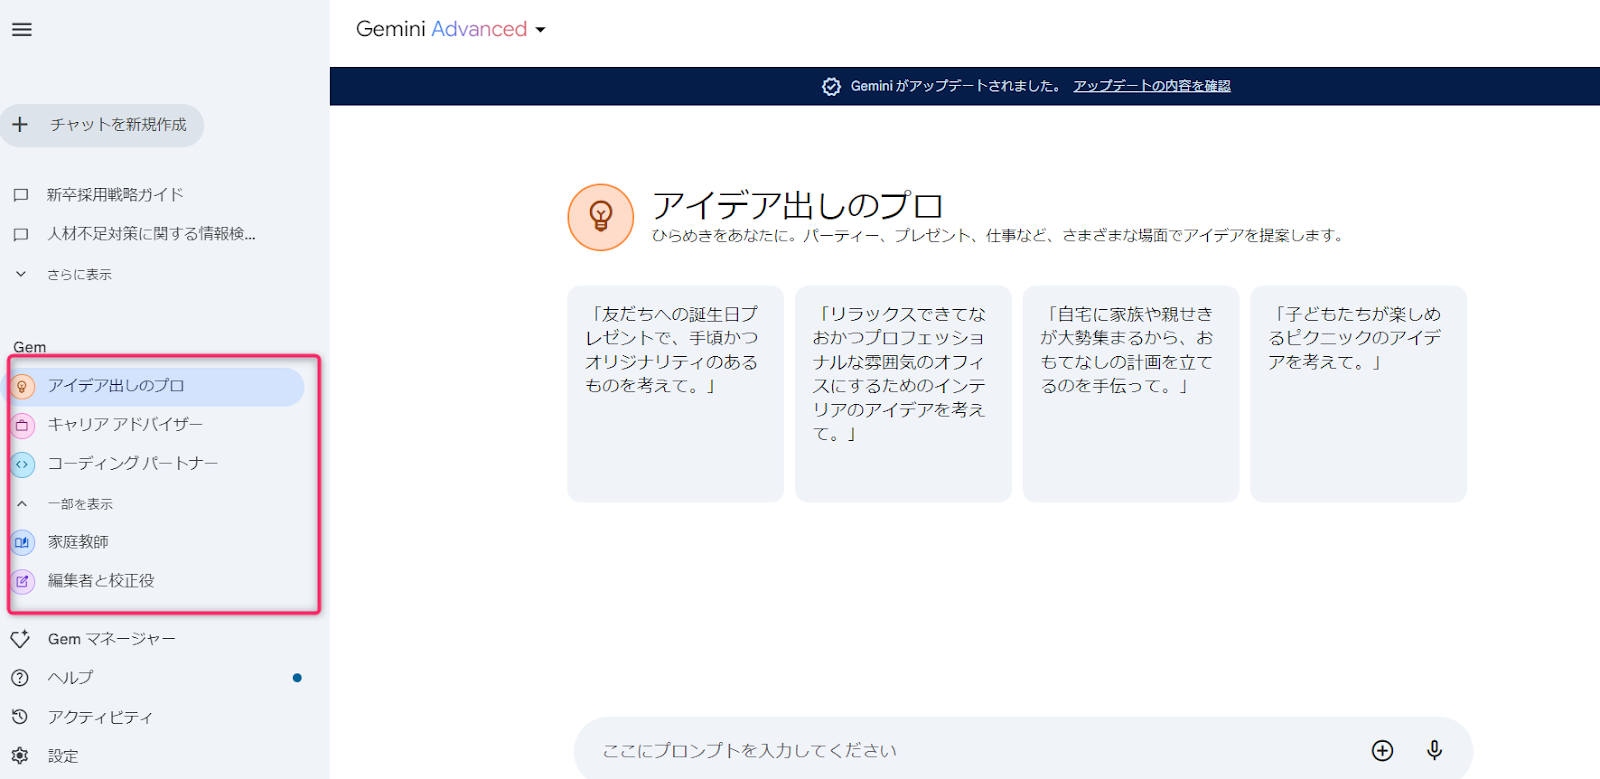
Task: Open the 家庭教師 Gem icon
Action: coord(22,542)
